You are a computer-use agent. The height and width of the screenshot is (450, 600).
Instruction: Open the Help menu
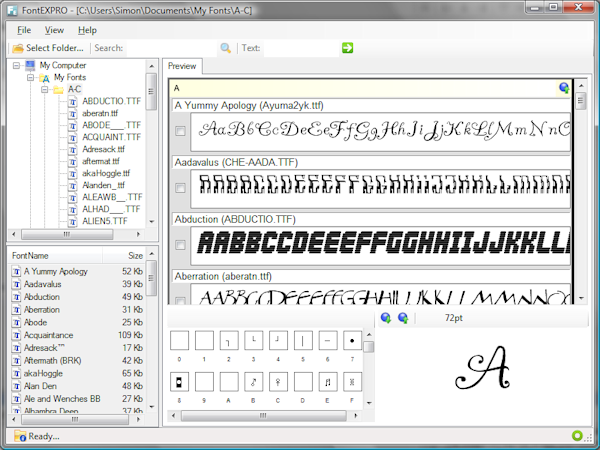87,30
